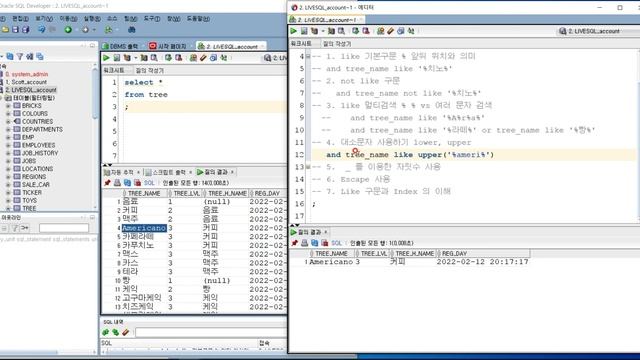Click refresh icon in connections panel toolbar
Image resolution: width=640 pixels, height=360 pixels.
[x=10, y=57]
